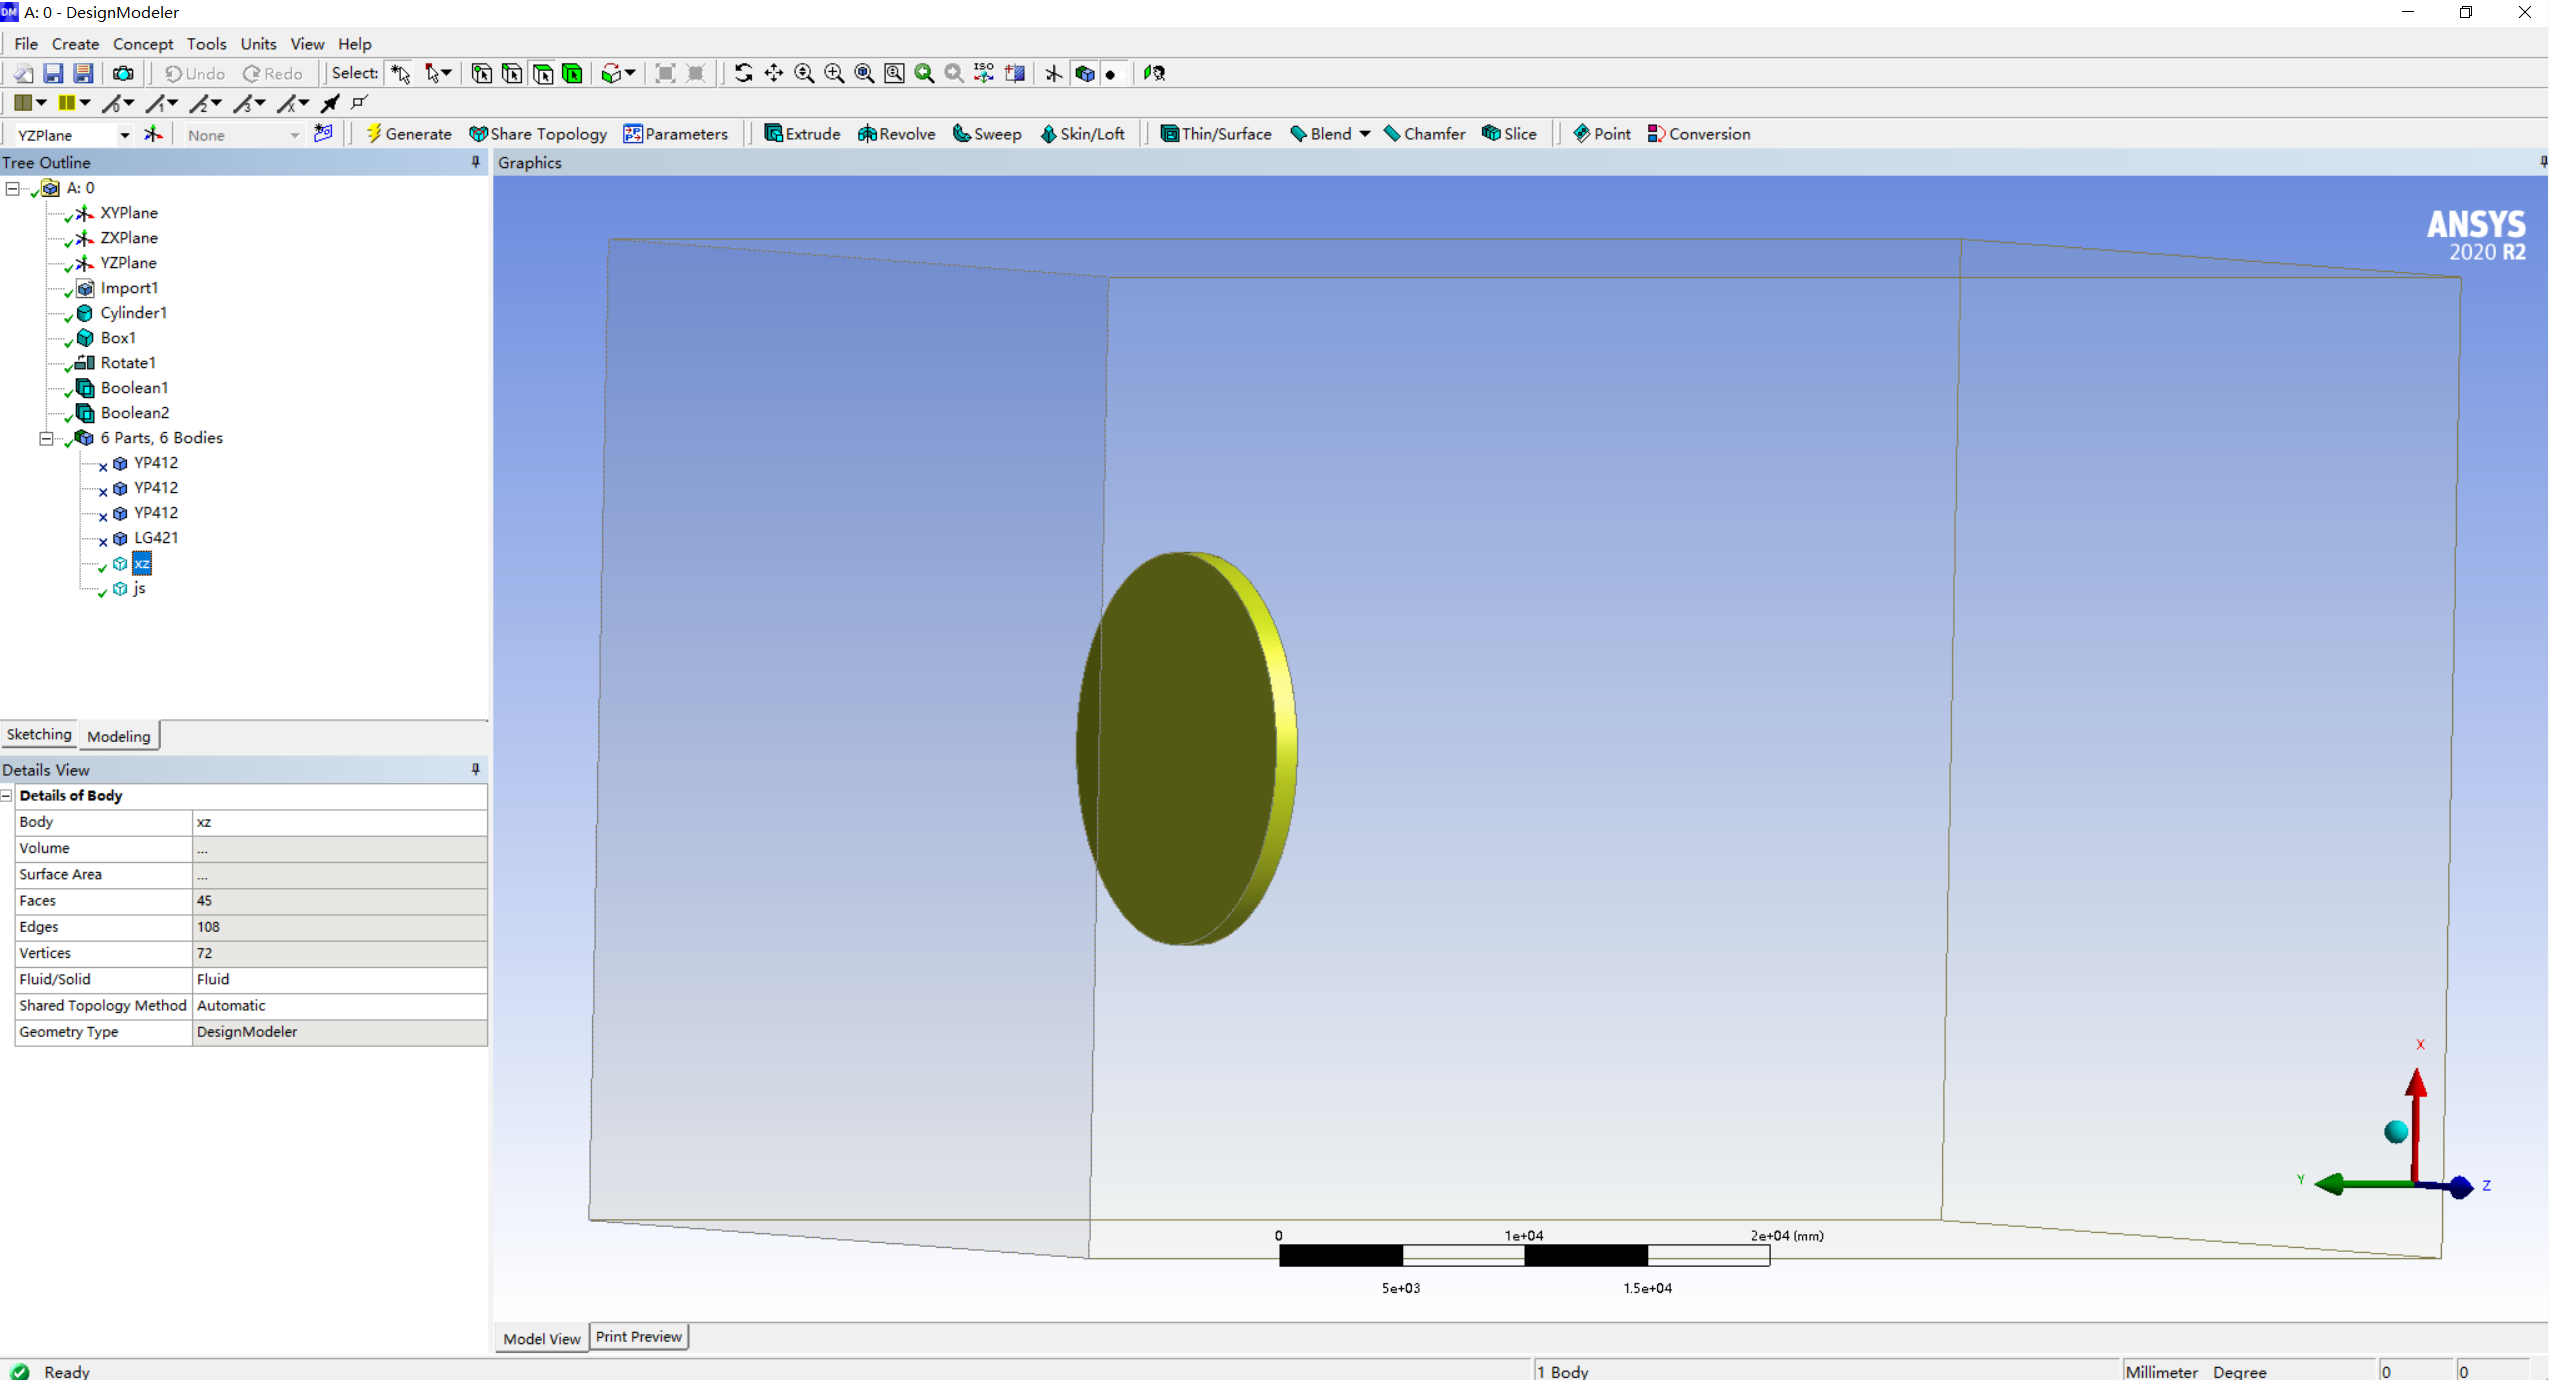The width and height of the screenshot is (2549, 1380).
Task: Select the Boolean2 feature in the tree
Action: coord(134,412)
